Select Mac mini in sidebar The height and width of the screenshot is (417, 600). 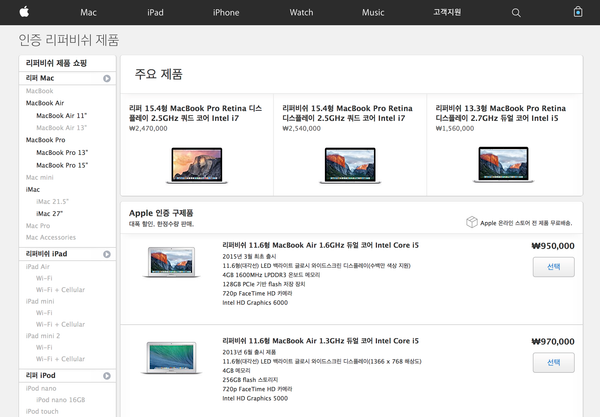tap(39, 178)
